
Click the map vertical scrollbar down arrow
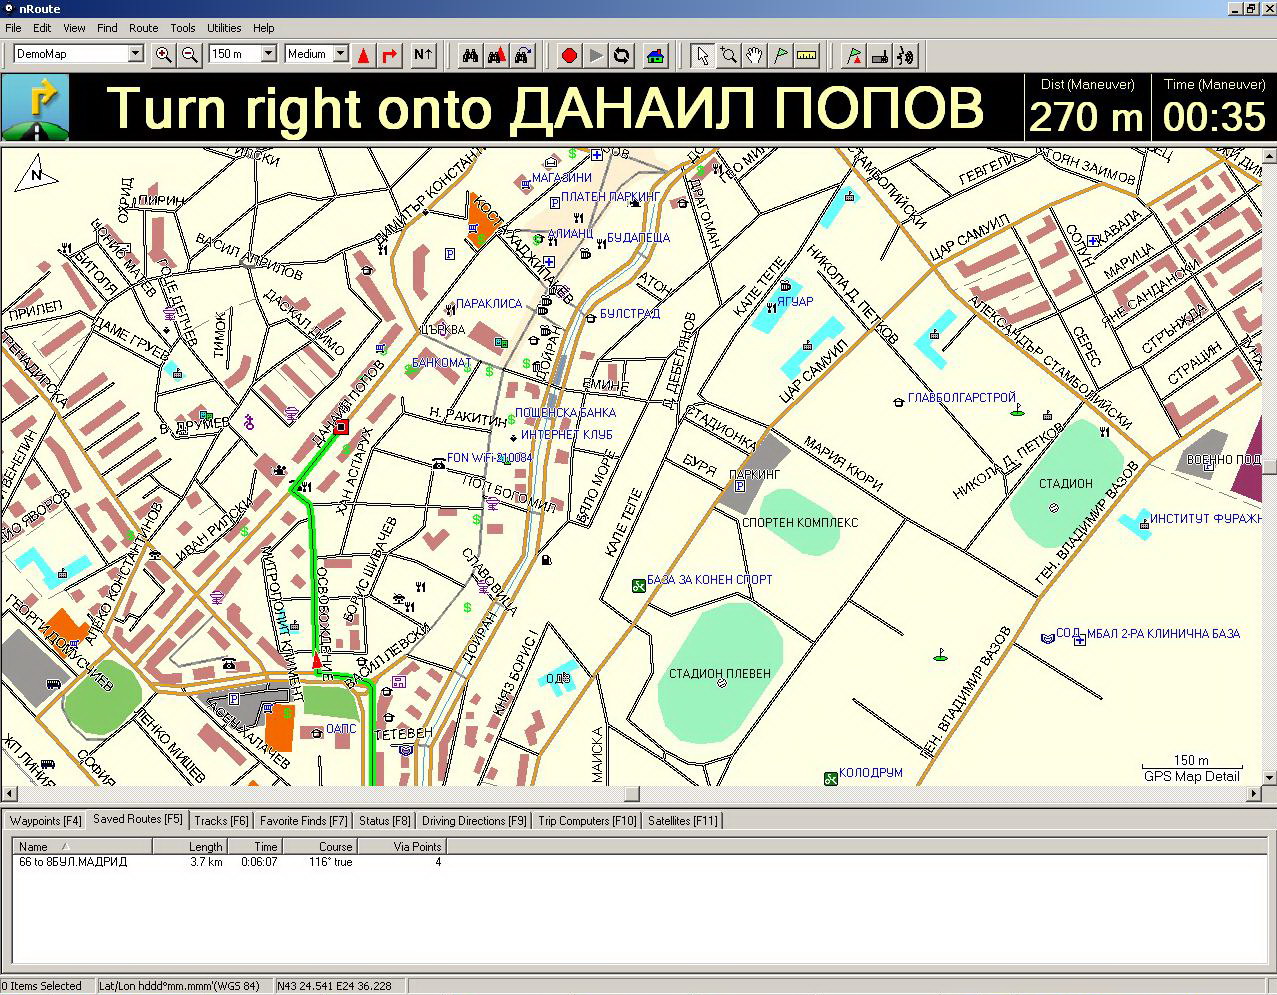pos(1269,777)
